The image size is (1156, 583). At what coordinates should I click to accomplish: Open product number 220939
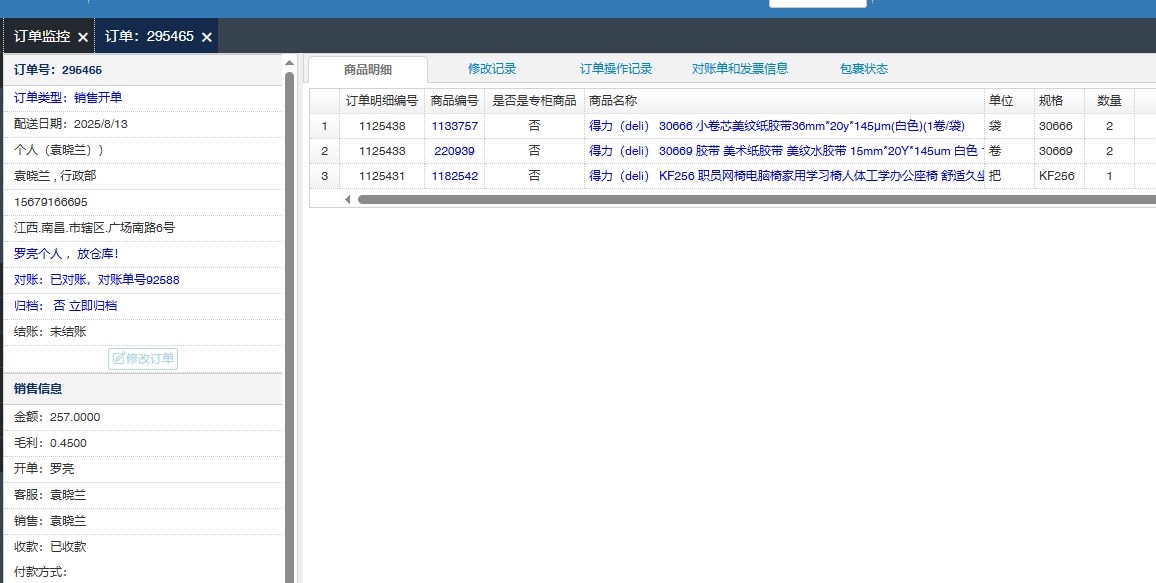click(454, 151)
